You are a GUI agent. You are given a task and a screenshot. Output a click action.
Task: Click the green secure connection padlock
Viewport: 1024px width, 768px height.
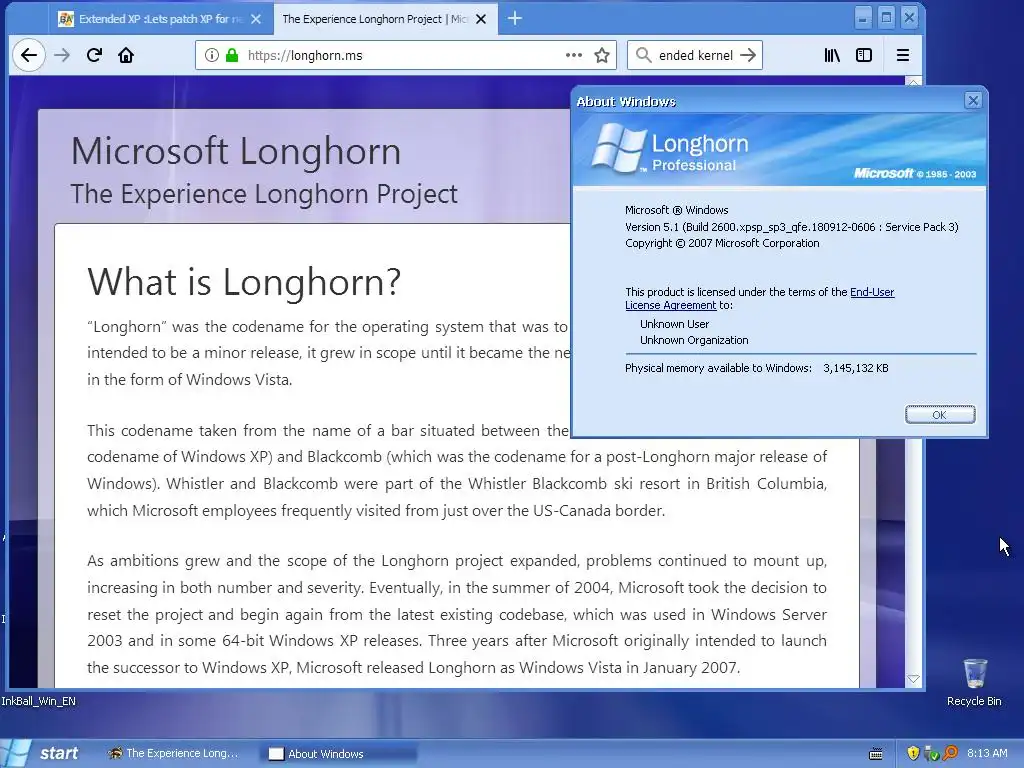click(x=232, y=56)
